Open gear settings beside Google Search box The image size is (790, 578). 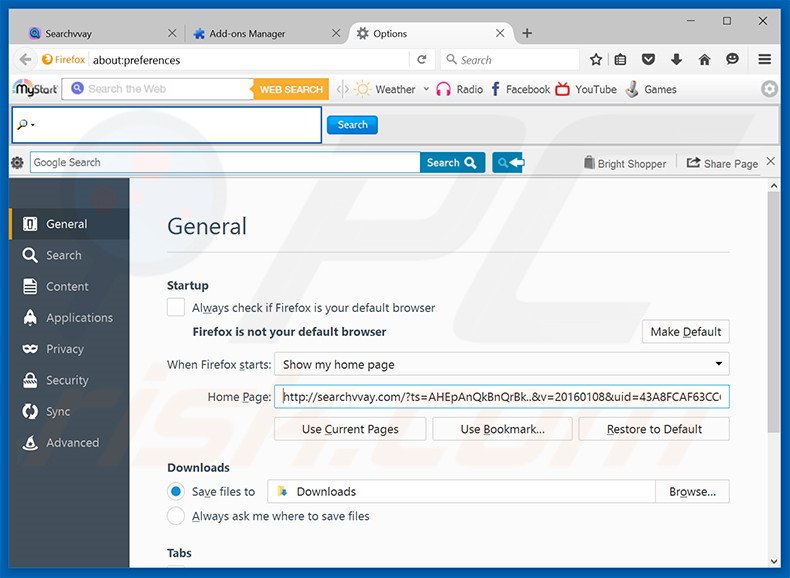pyautogui.click(x=17, y=162)
